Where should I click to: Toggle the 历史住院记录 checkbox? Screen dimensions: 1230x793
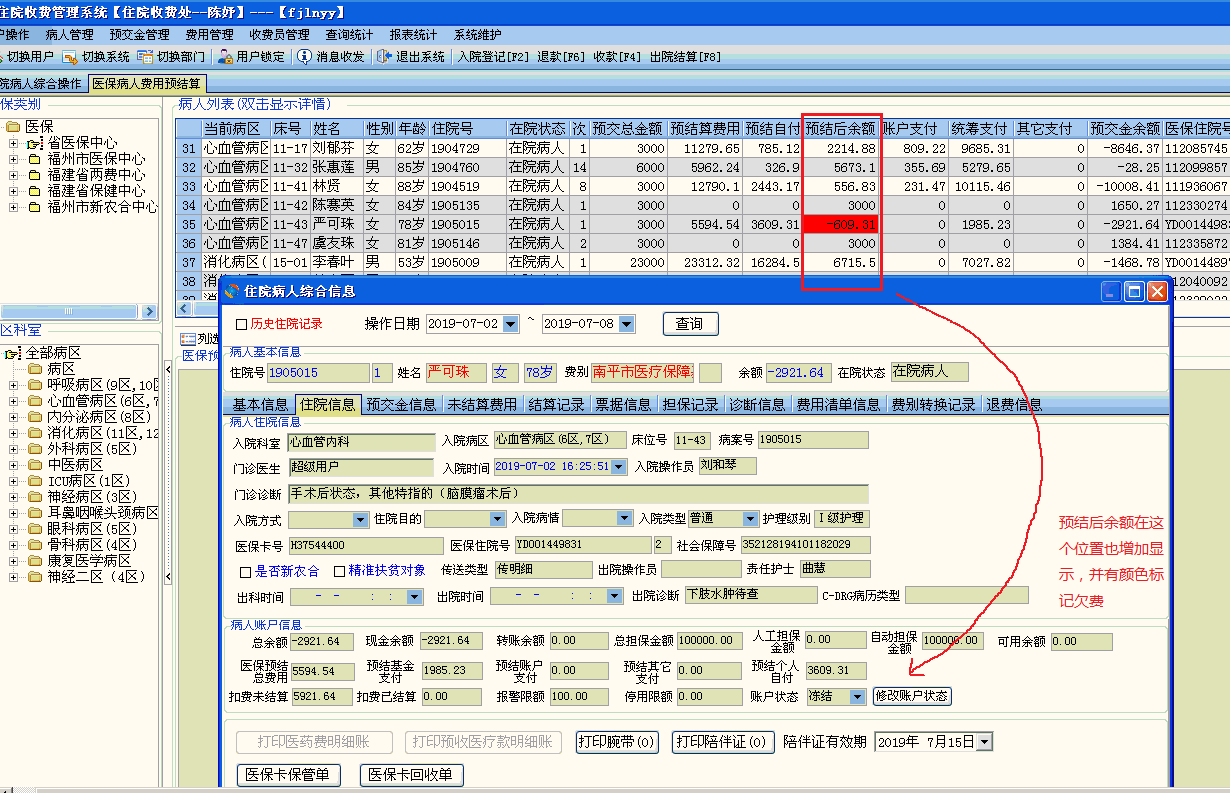(241, 324)
